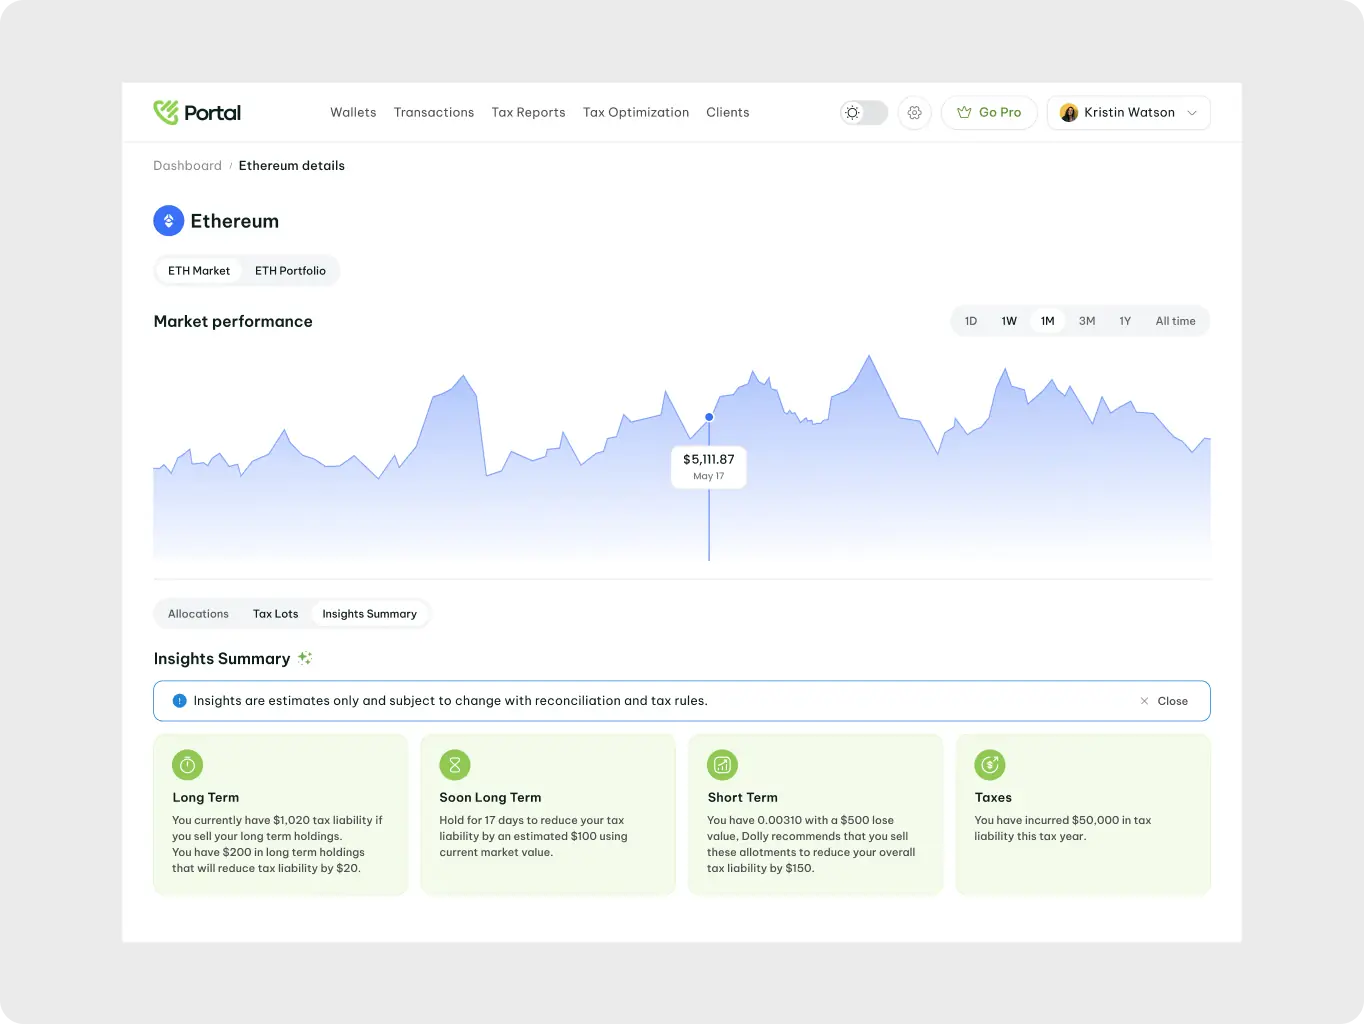Switch to the Tax Lots tab
This screenshot has height=1024, width=1364.
click(276, 613)
